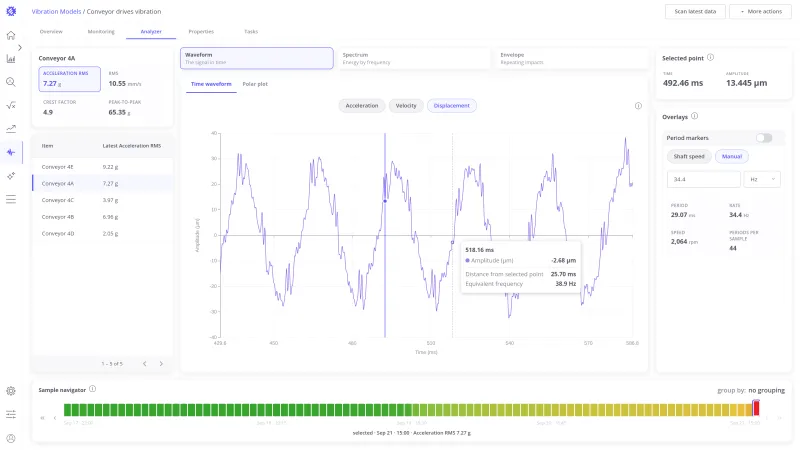
Task: Click the magnifier search sidebar icon
Action: tap(11, 82)
